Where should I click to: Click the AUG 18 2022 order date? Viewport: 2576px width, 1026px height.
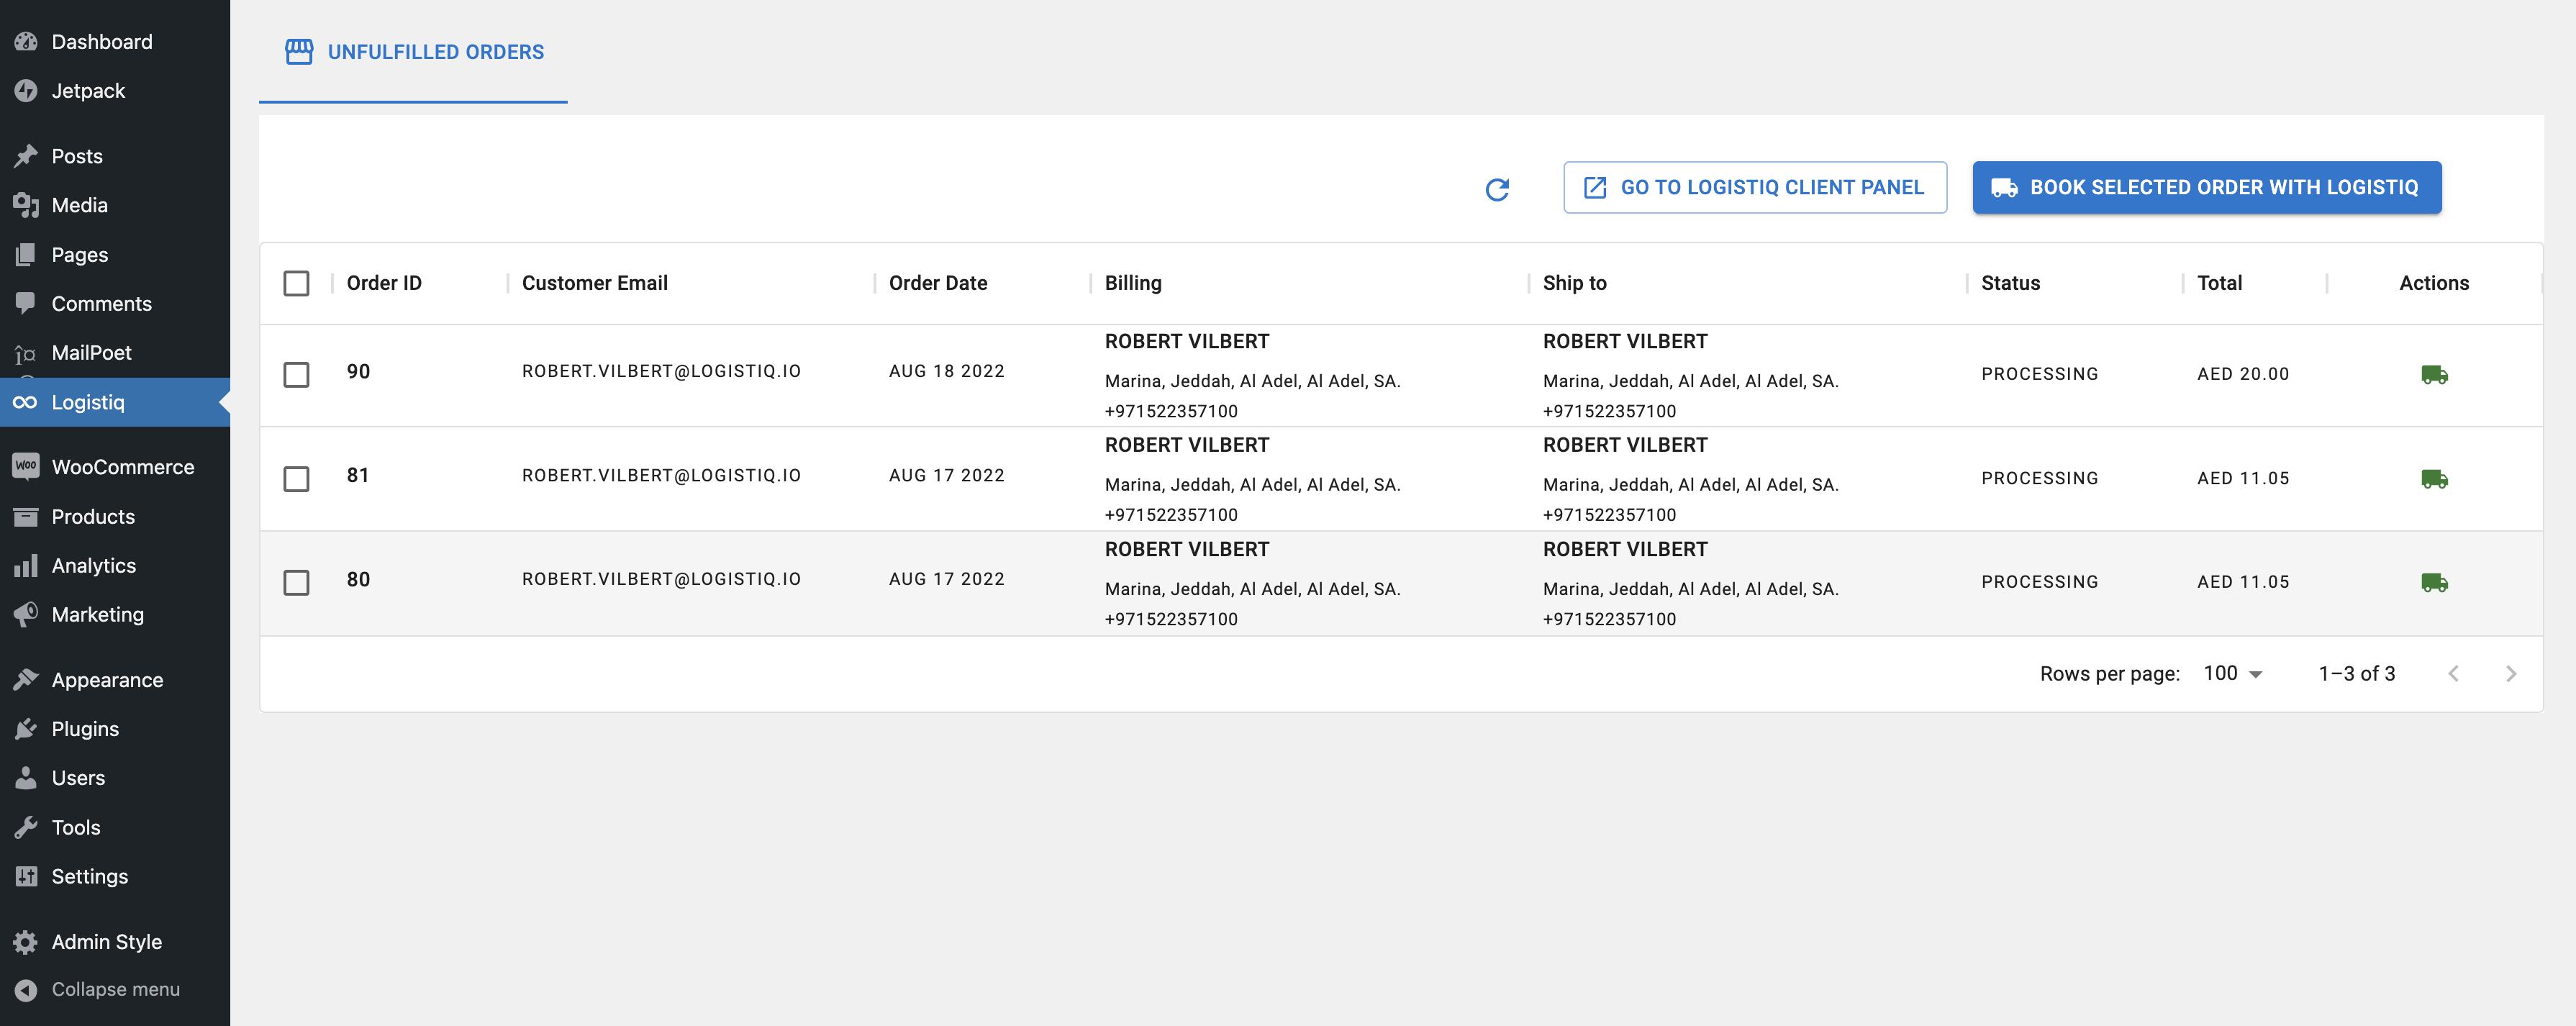(x=946, y=371)
